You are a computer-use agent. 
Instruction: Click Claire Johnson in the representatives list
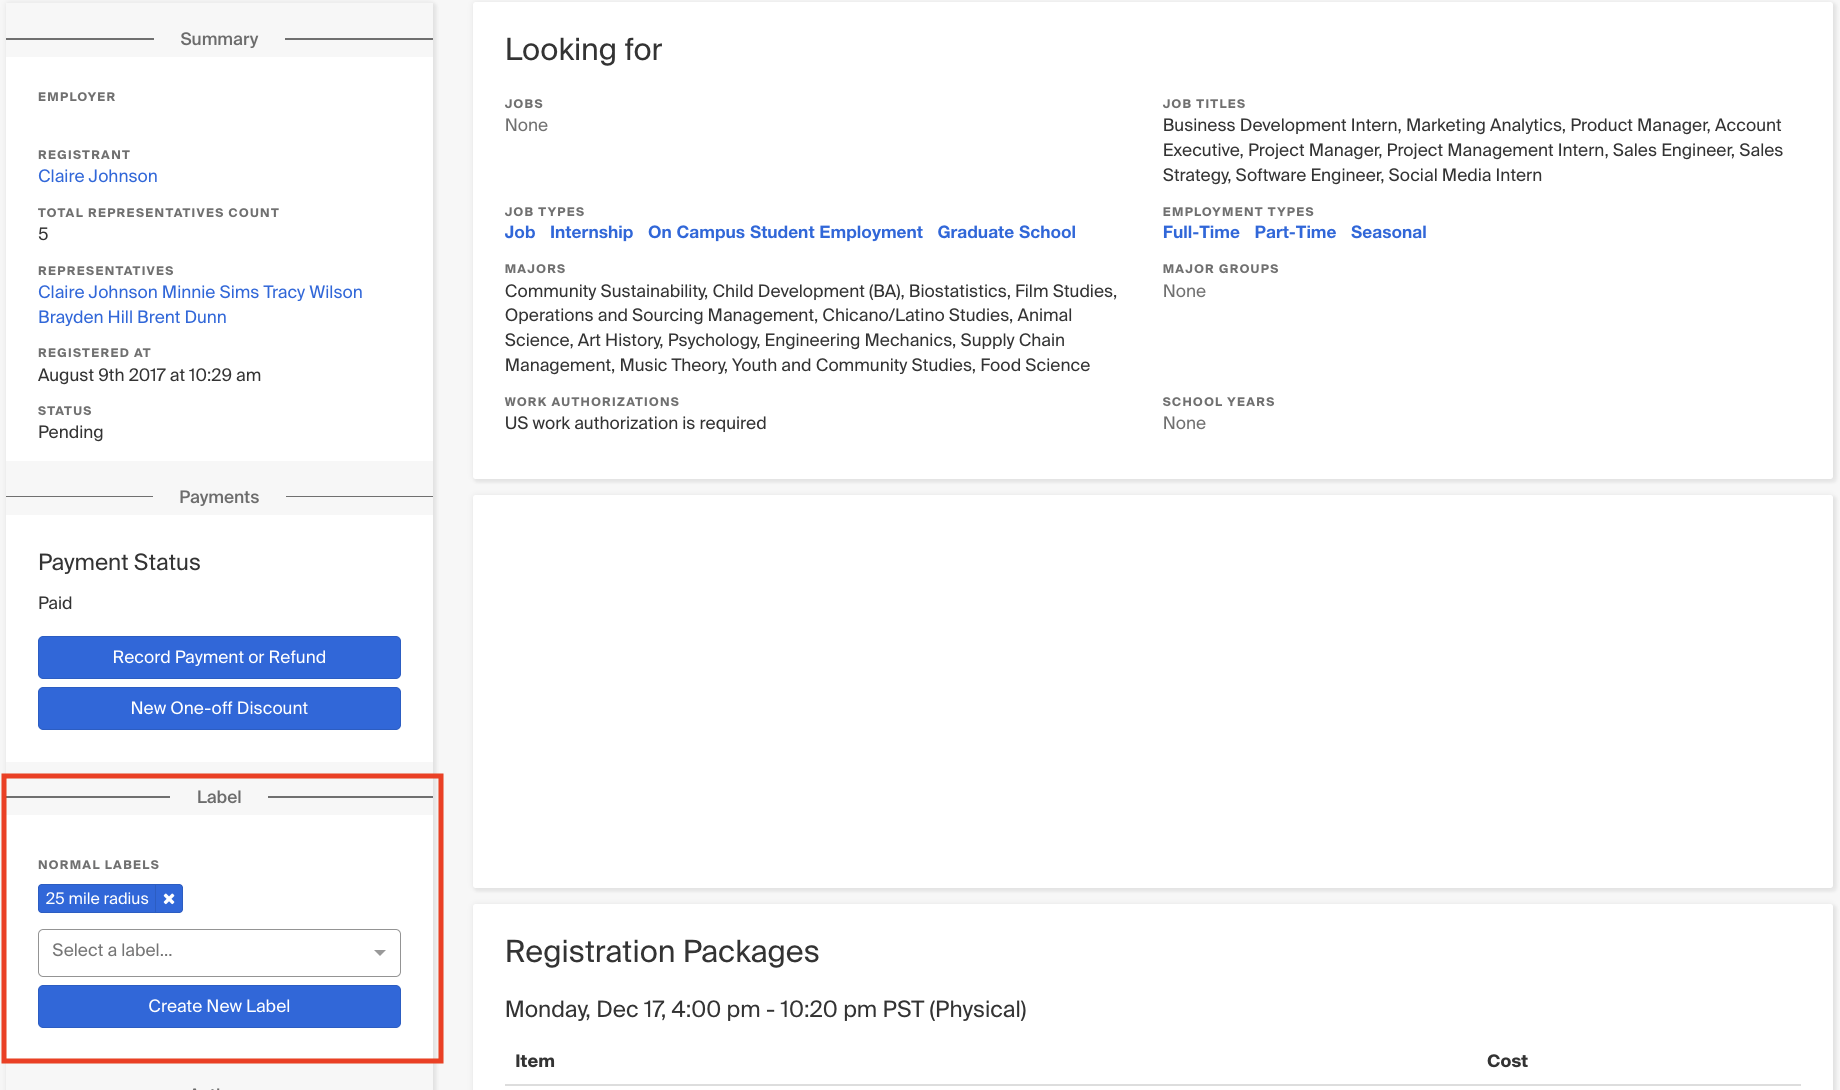click(x=97, y=292)
